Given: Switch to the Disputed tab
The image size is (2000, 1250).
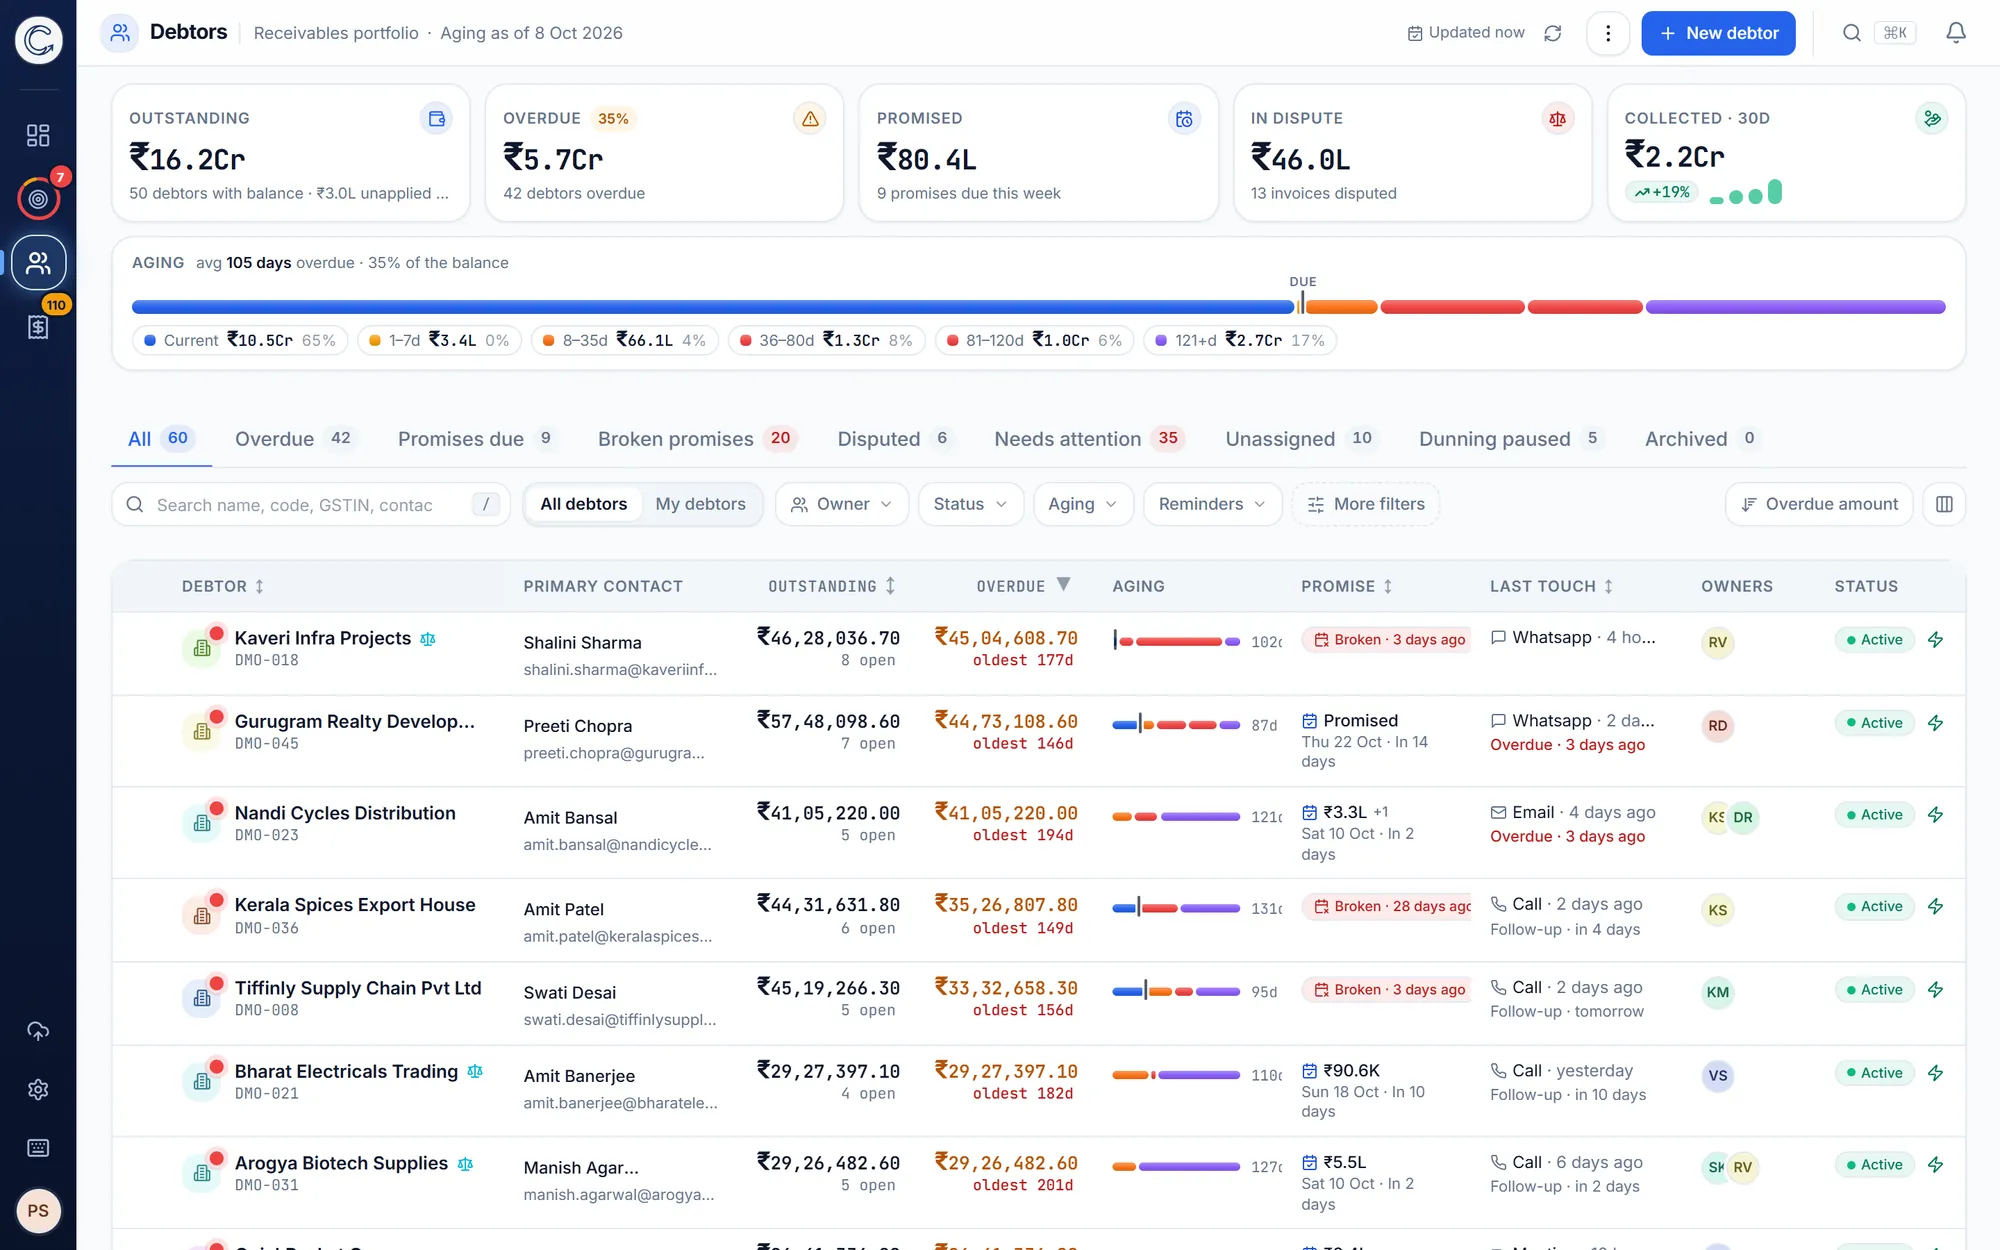Looking at the screenshot, I should click(x=895, y=439).
